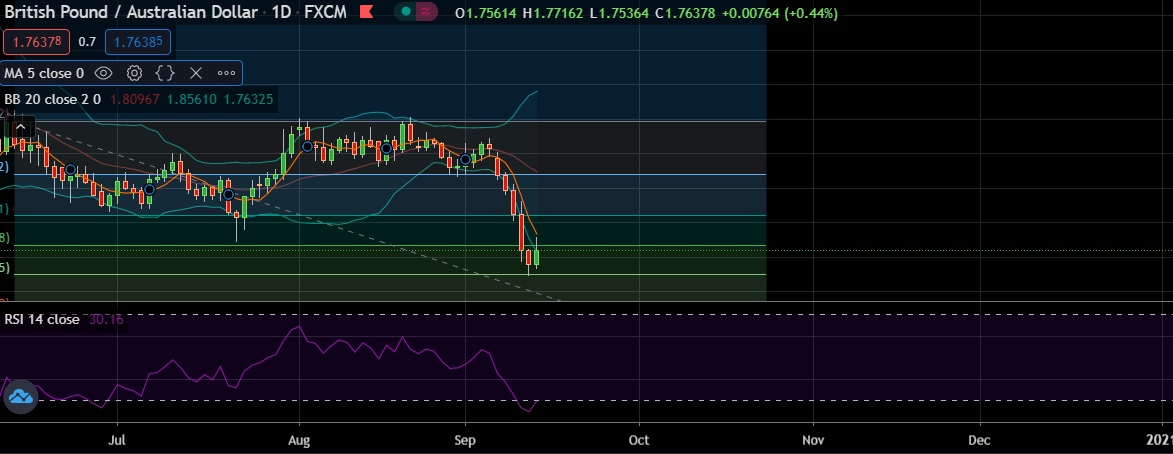Click Jul on the time axis
This screenshot has height=454, width=1173.
pos(117,441)
